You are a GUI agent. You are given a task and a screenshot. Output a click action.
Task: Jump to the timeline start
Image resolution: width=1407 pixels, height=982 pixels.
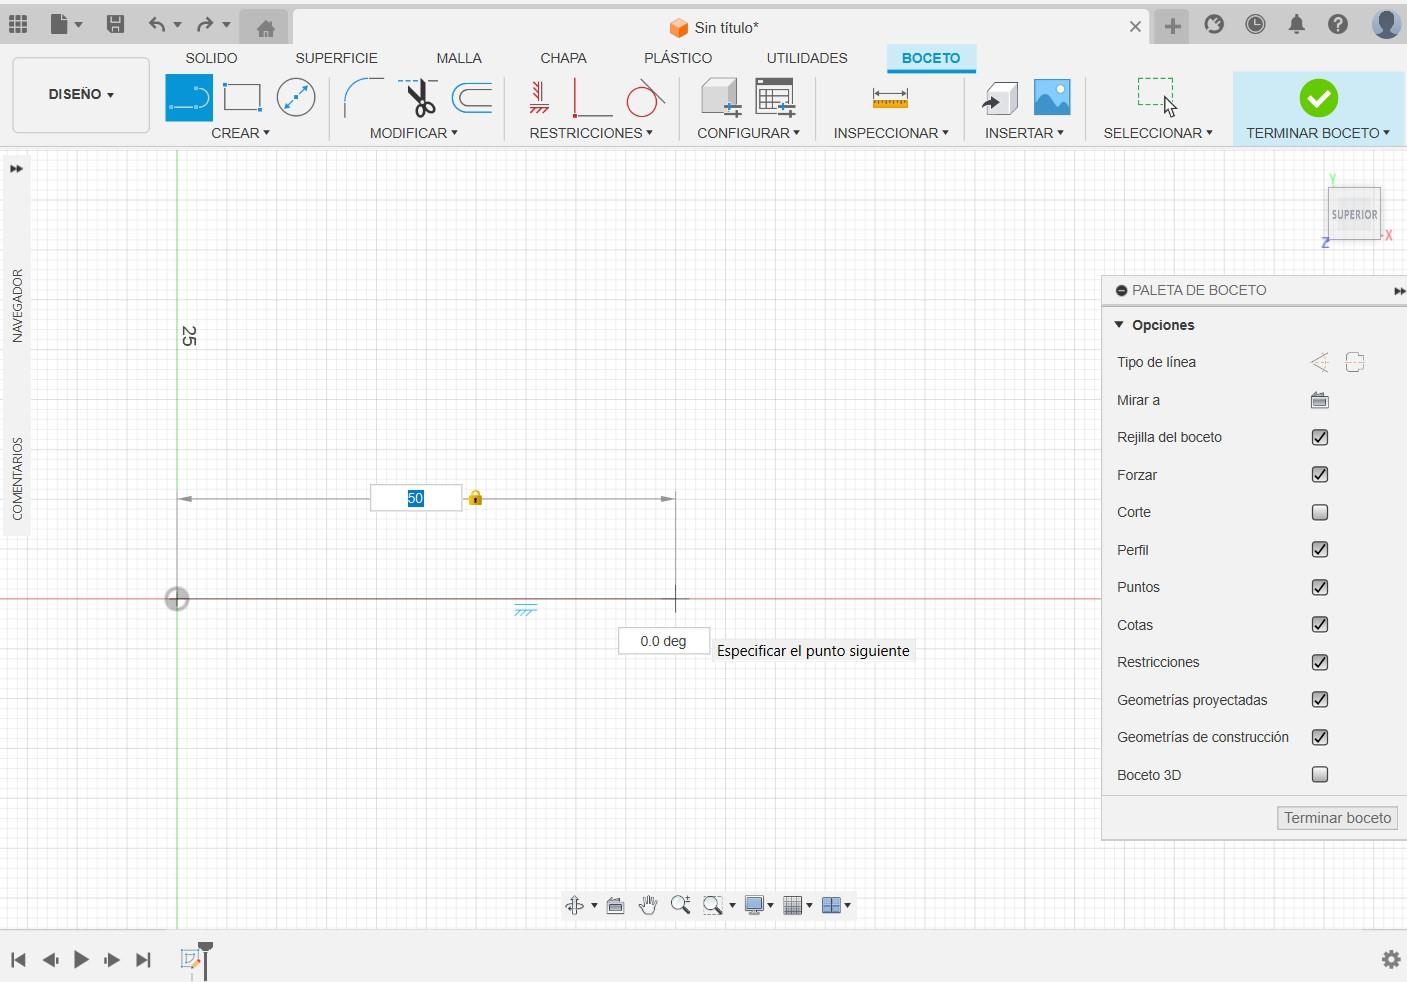click(x=18, y=960)
